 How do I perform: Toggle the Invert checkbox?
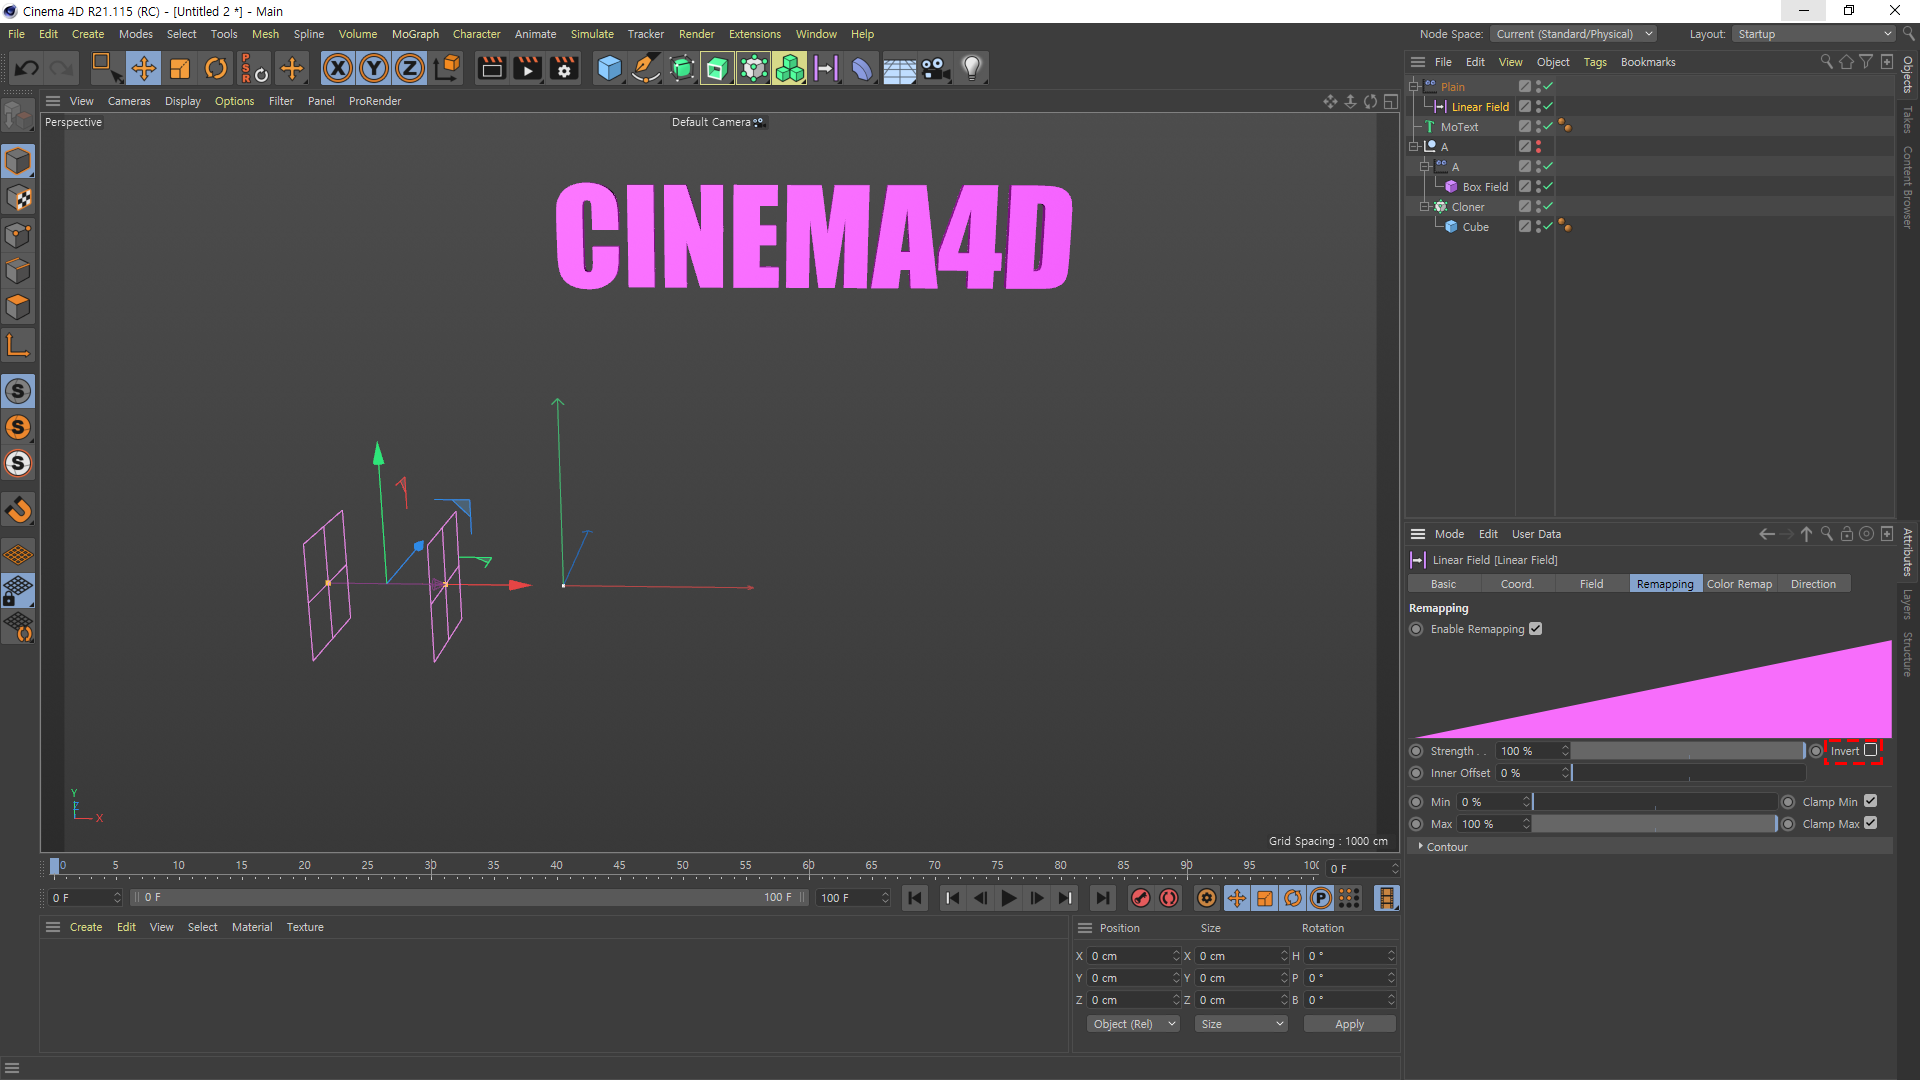coord(1870,750)
